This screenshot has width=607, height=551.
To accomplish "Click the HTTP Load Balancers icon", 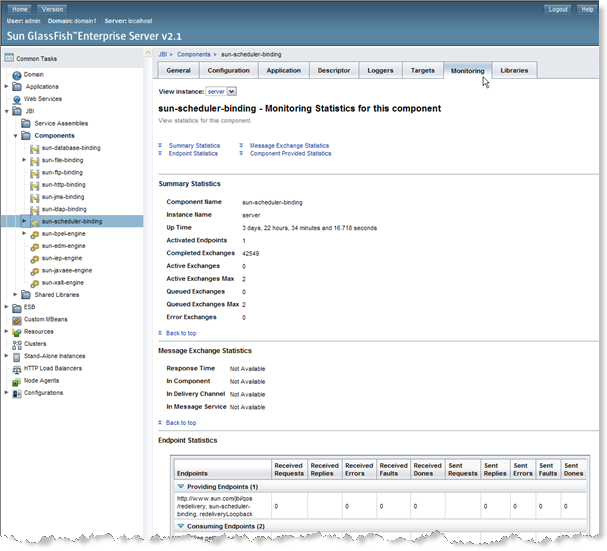I will pyautogui.click(x=17, y=369).
